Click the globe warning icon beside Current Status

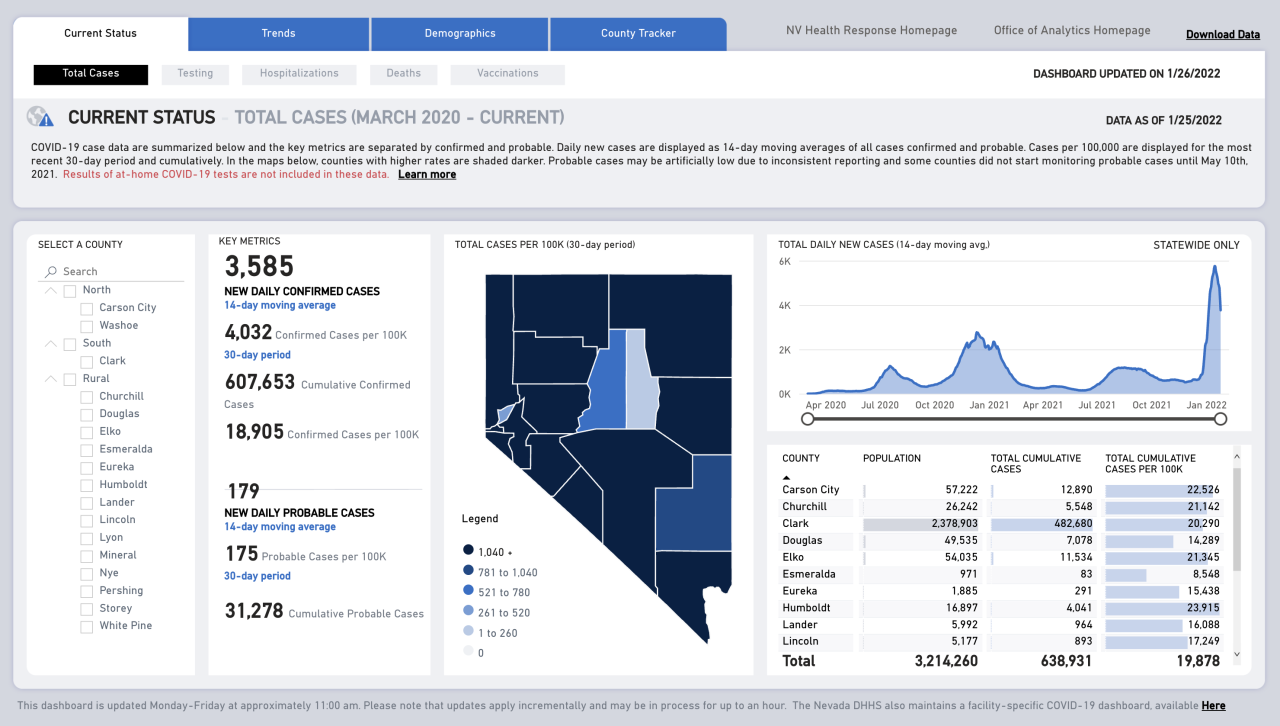(41, 117)
